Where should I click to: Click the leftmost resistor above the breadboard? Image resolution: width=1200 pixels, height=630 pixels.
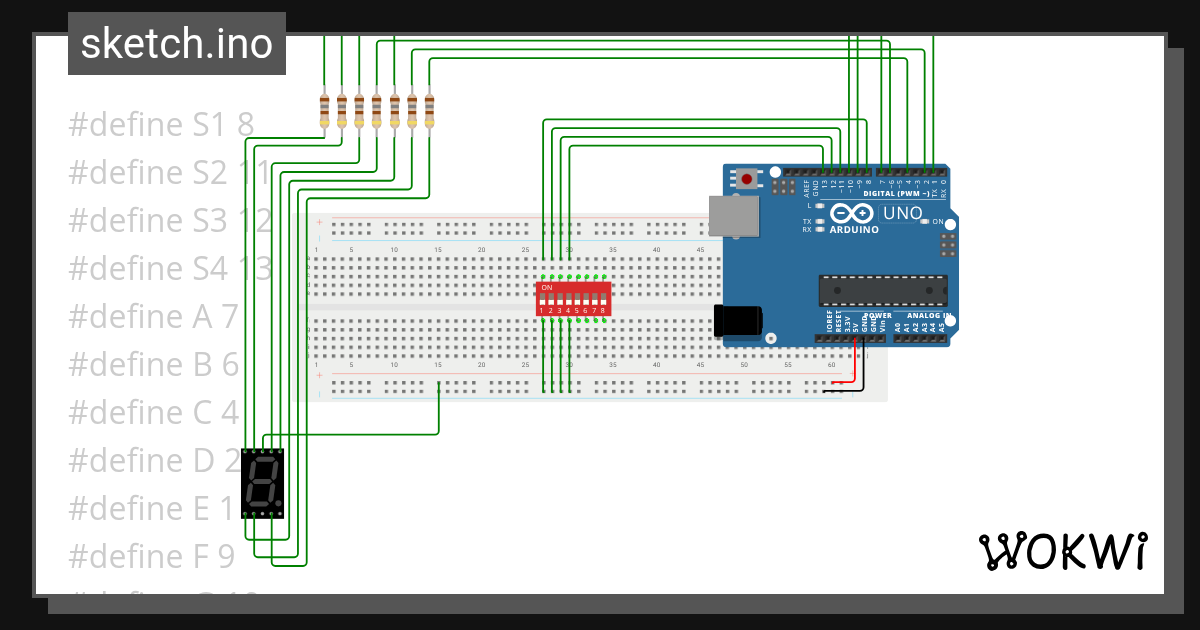[x=324, y=108]
